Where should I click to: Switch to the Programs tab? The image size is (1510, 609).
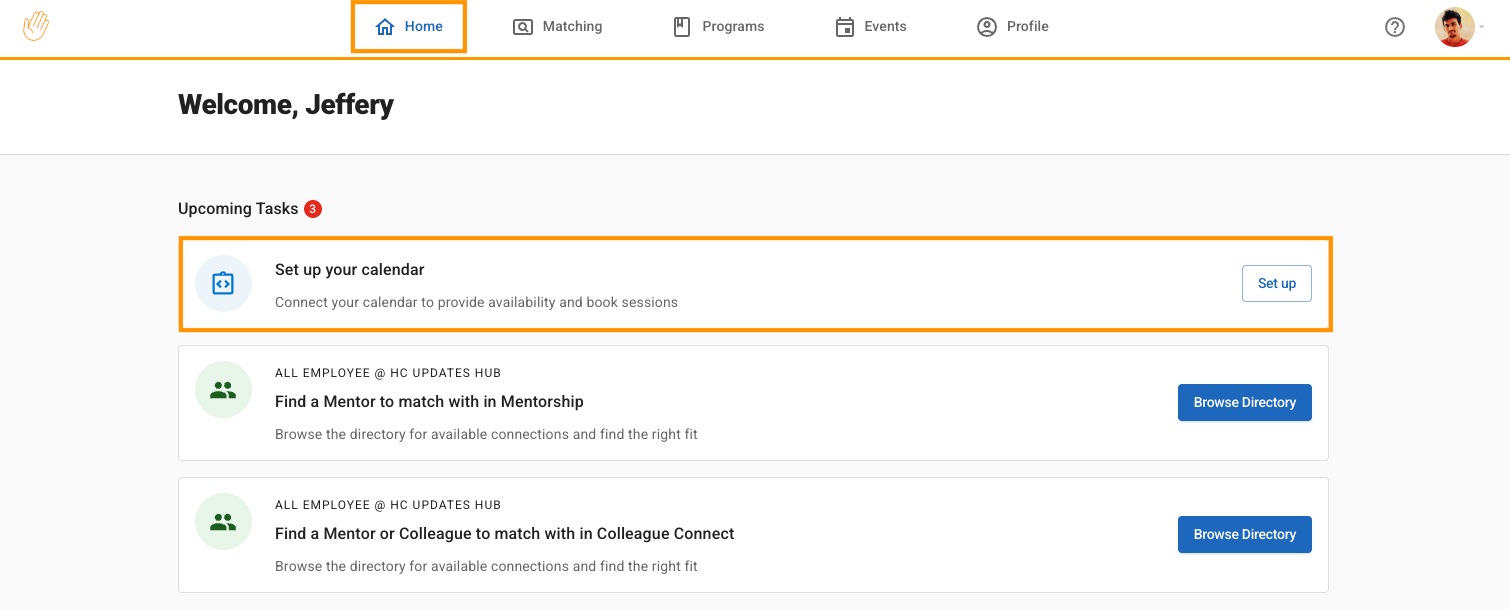point(719,27)
